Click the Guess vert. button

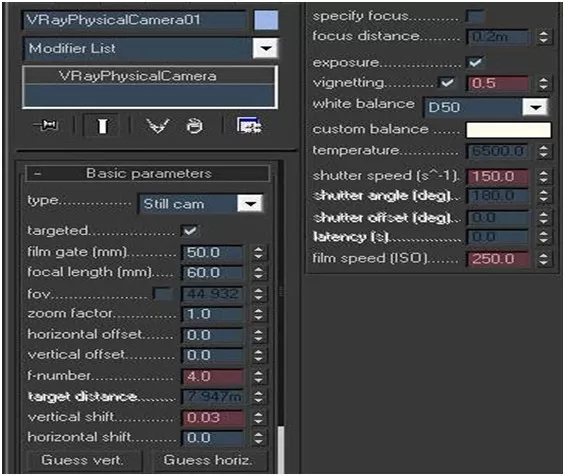point(83,460)
